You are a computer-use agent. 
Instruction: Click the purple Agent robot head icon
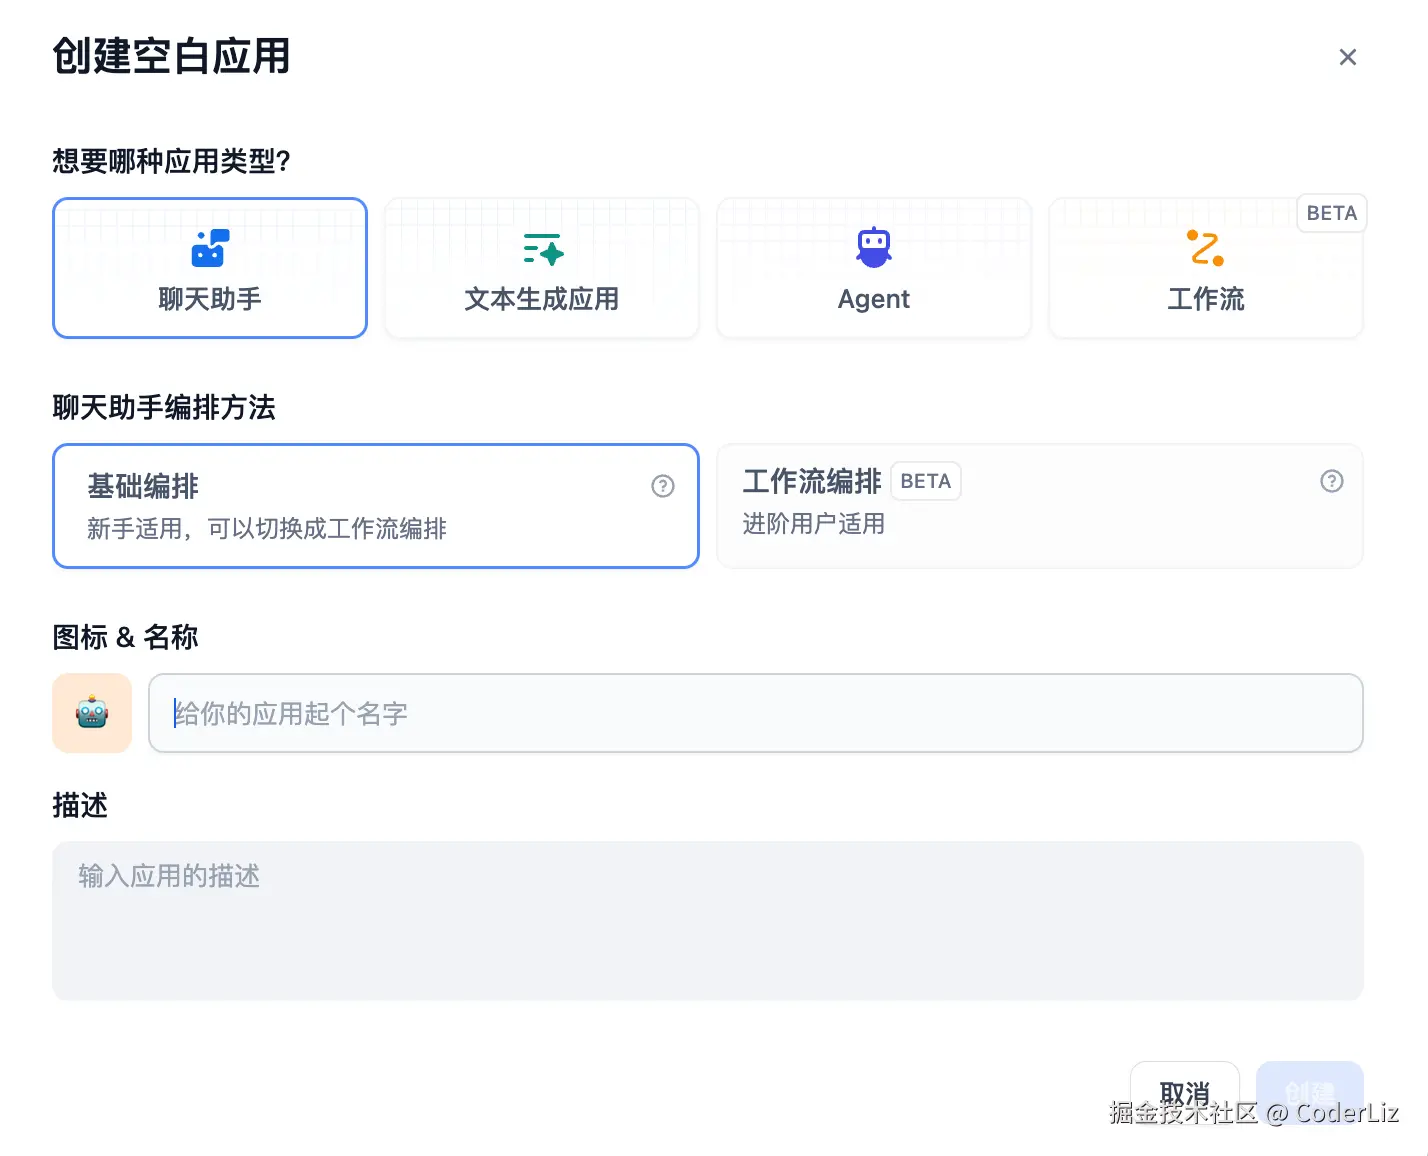(x=873, y=247)
